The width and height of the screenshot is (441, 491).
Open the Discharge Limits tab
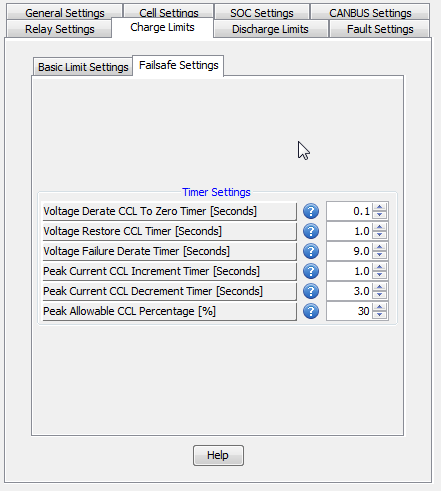(270, 29)
